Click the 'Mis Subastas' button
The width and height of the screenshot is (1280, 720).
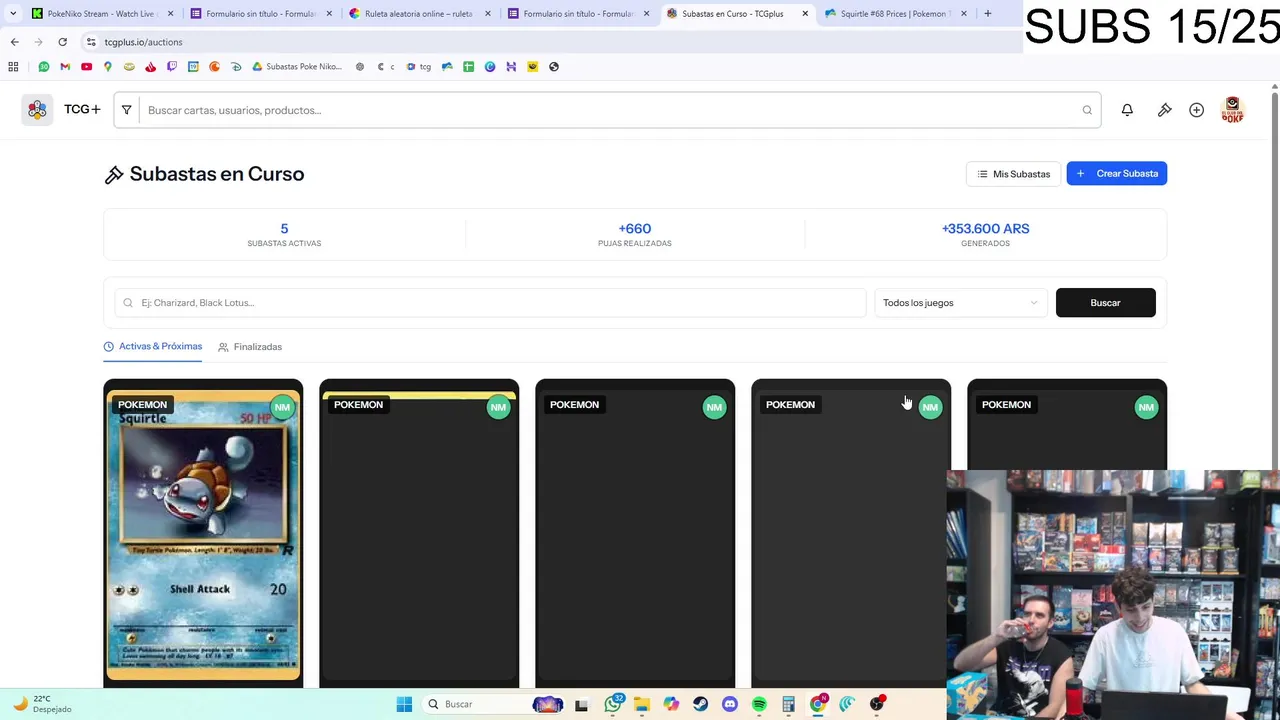tap(1013, 174)
